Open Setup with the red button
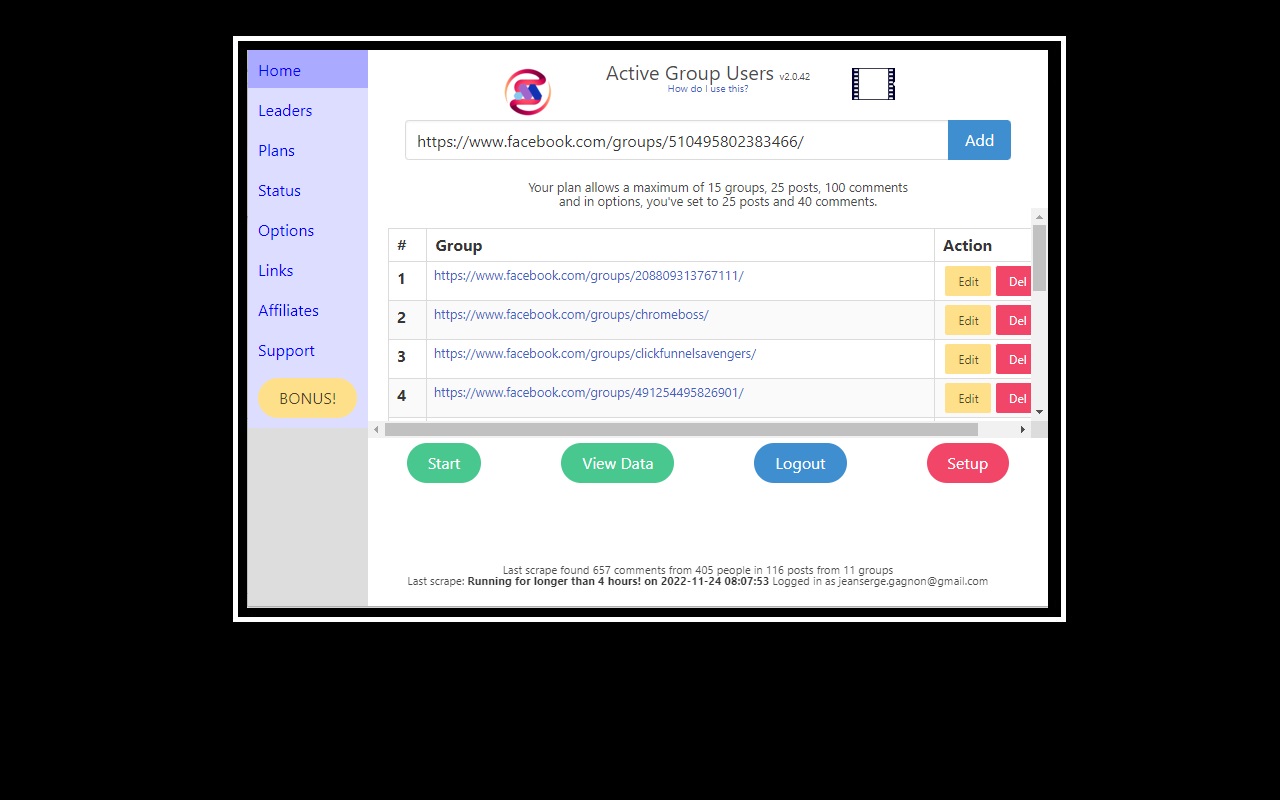Screen dimensions: 1280x800 coord(967,463)
